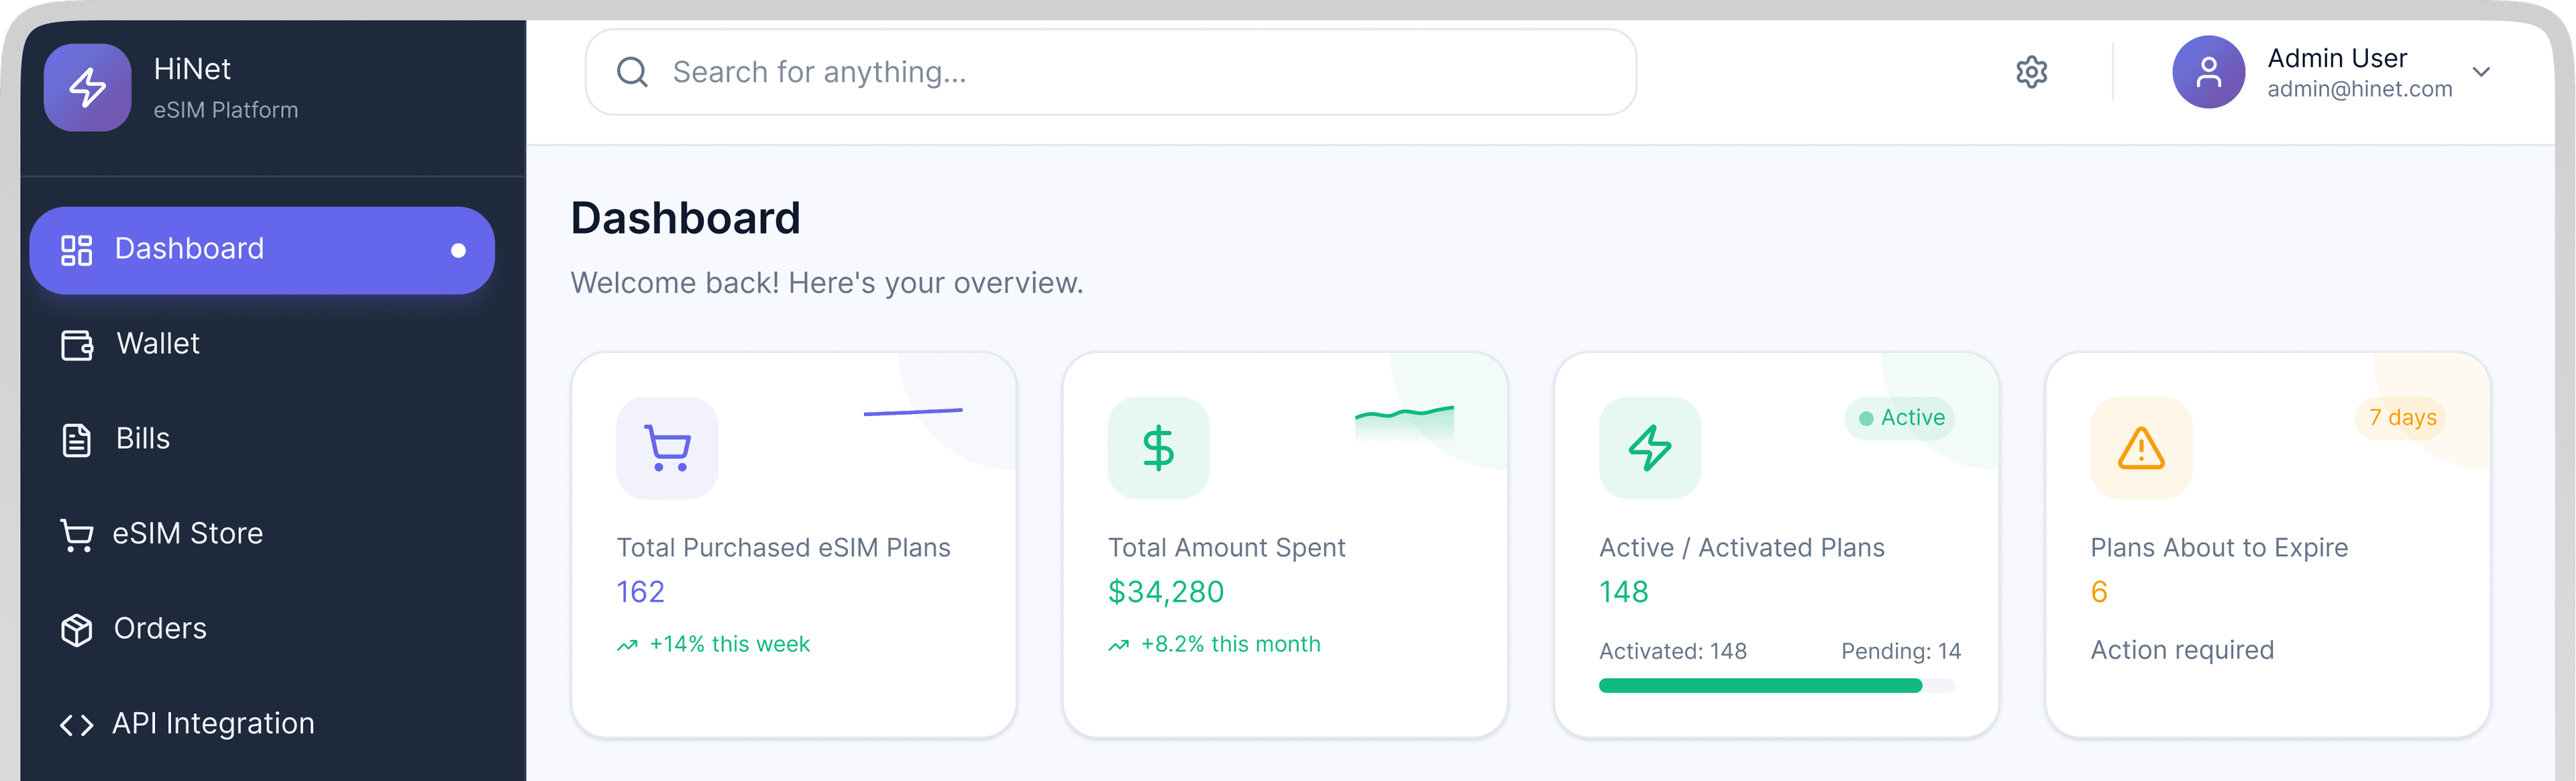Toggle the Active status badge
The image size is (2576, 781).
coord(1899,418)
